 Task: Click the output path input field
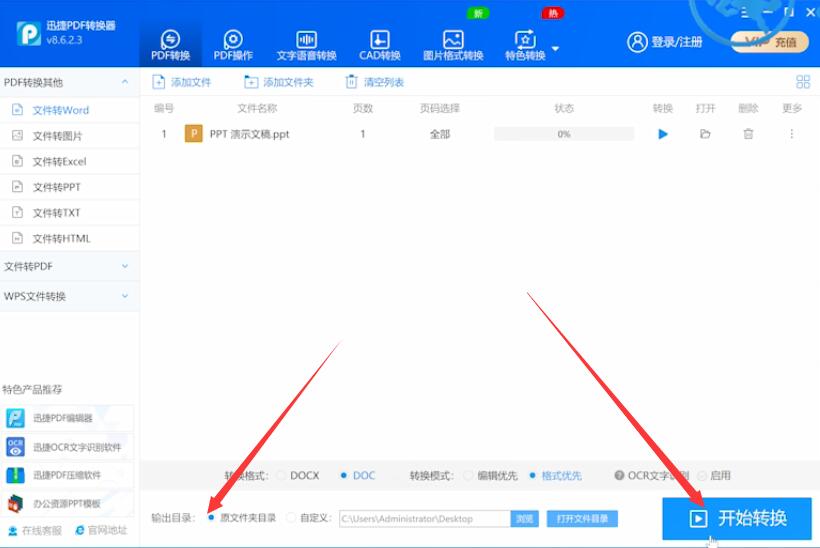point(425,519)
